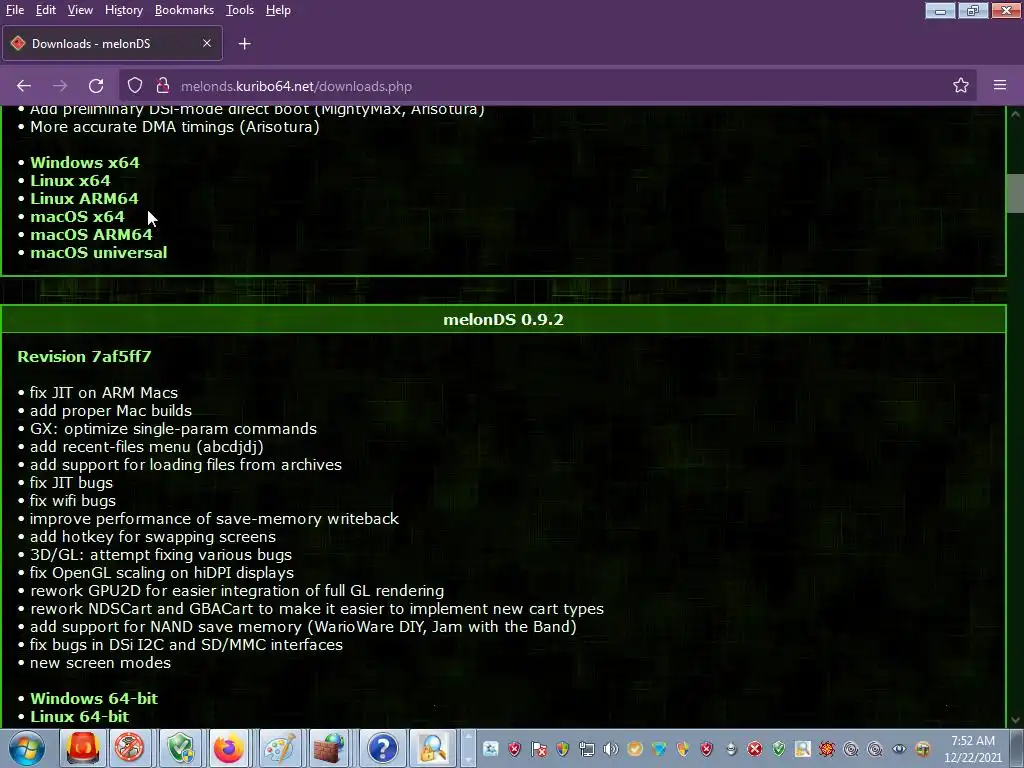
Task: Go back to the previous page
Action: click(24, 86)
